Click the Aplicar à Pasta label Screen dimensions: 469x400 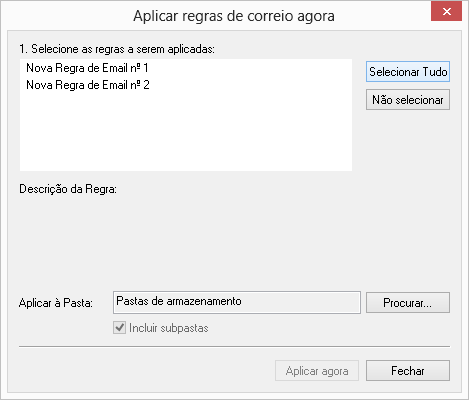point(56,303)
